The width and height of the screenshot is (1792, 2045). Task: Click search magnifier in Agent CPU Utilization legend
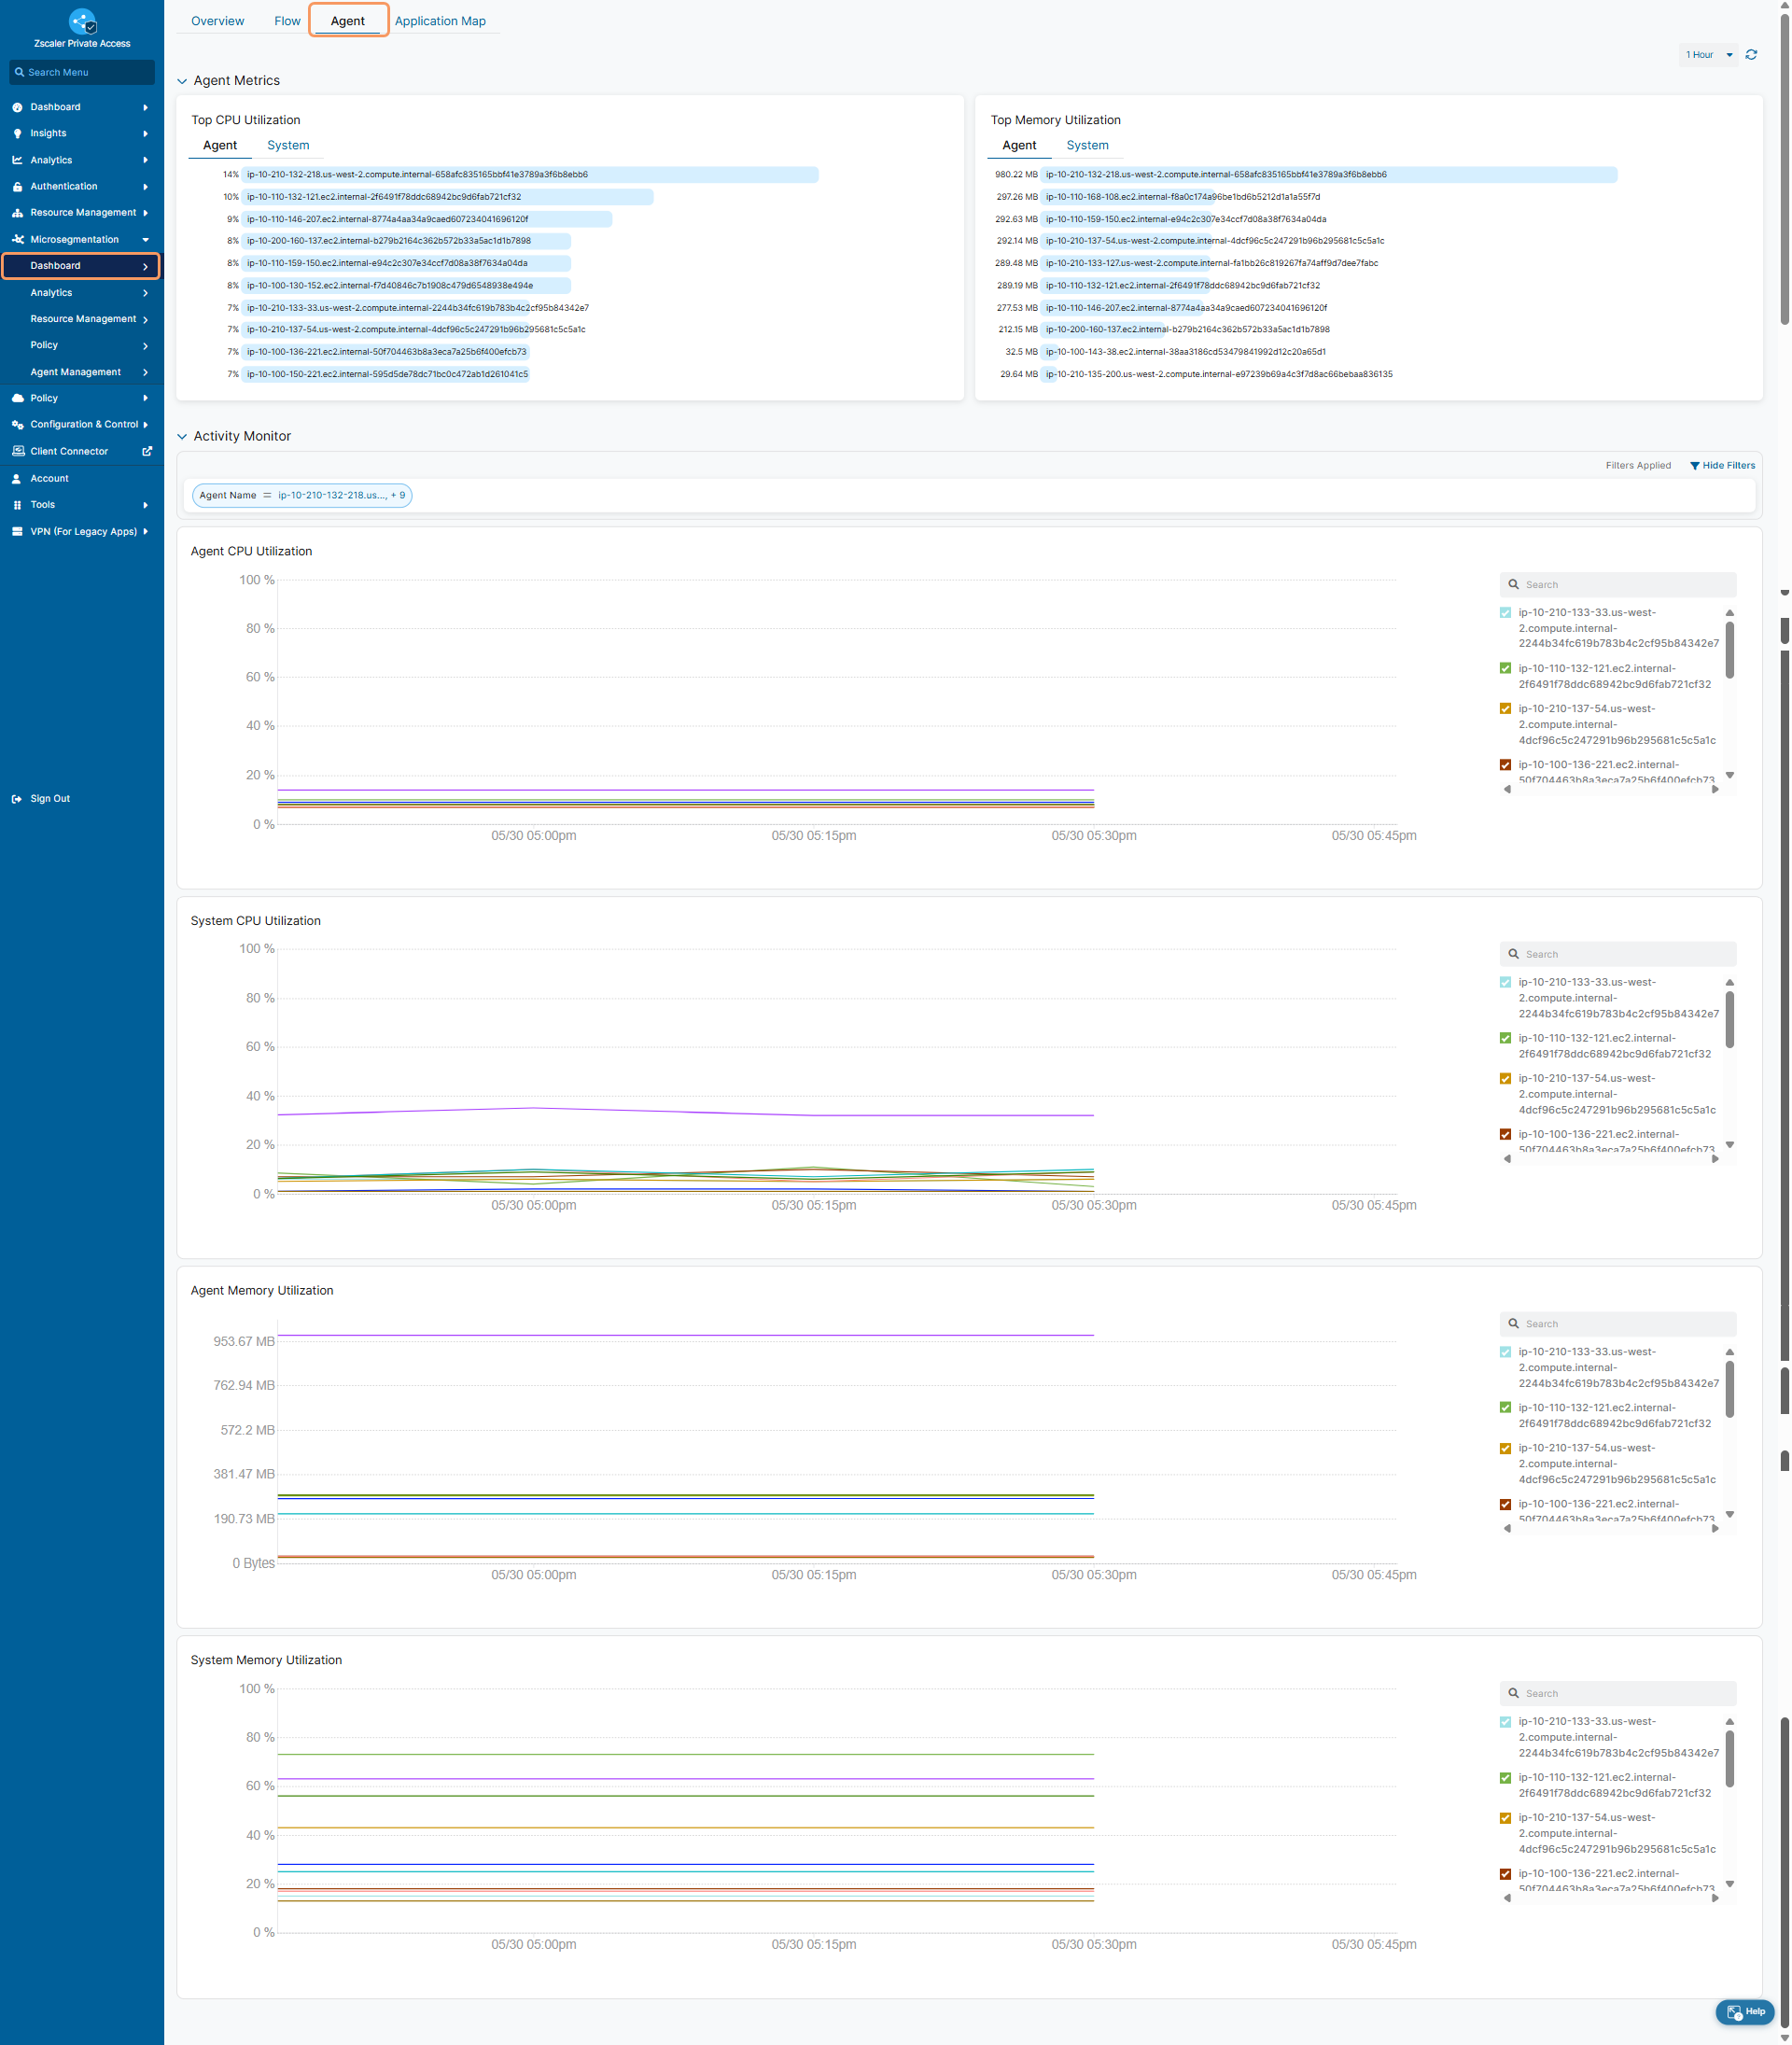click(x=1513, y=585)
